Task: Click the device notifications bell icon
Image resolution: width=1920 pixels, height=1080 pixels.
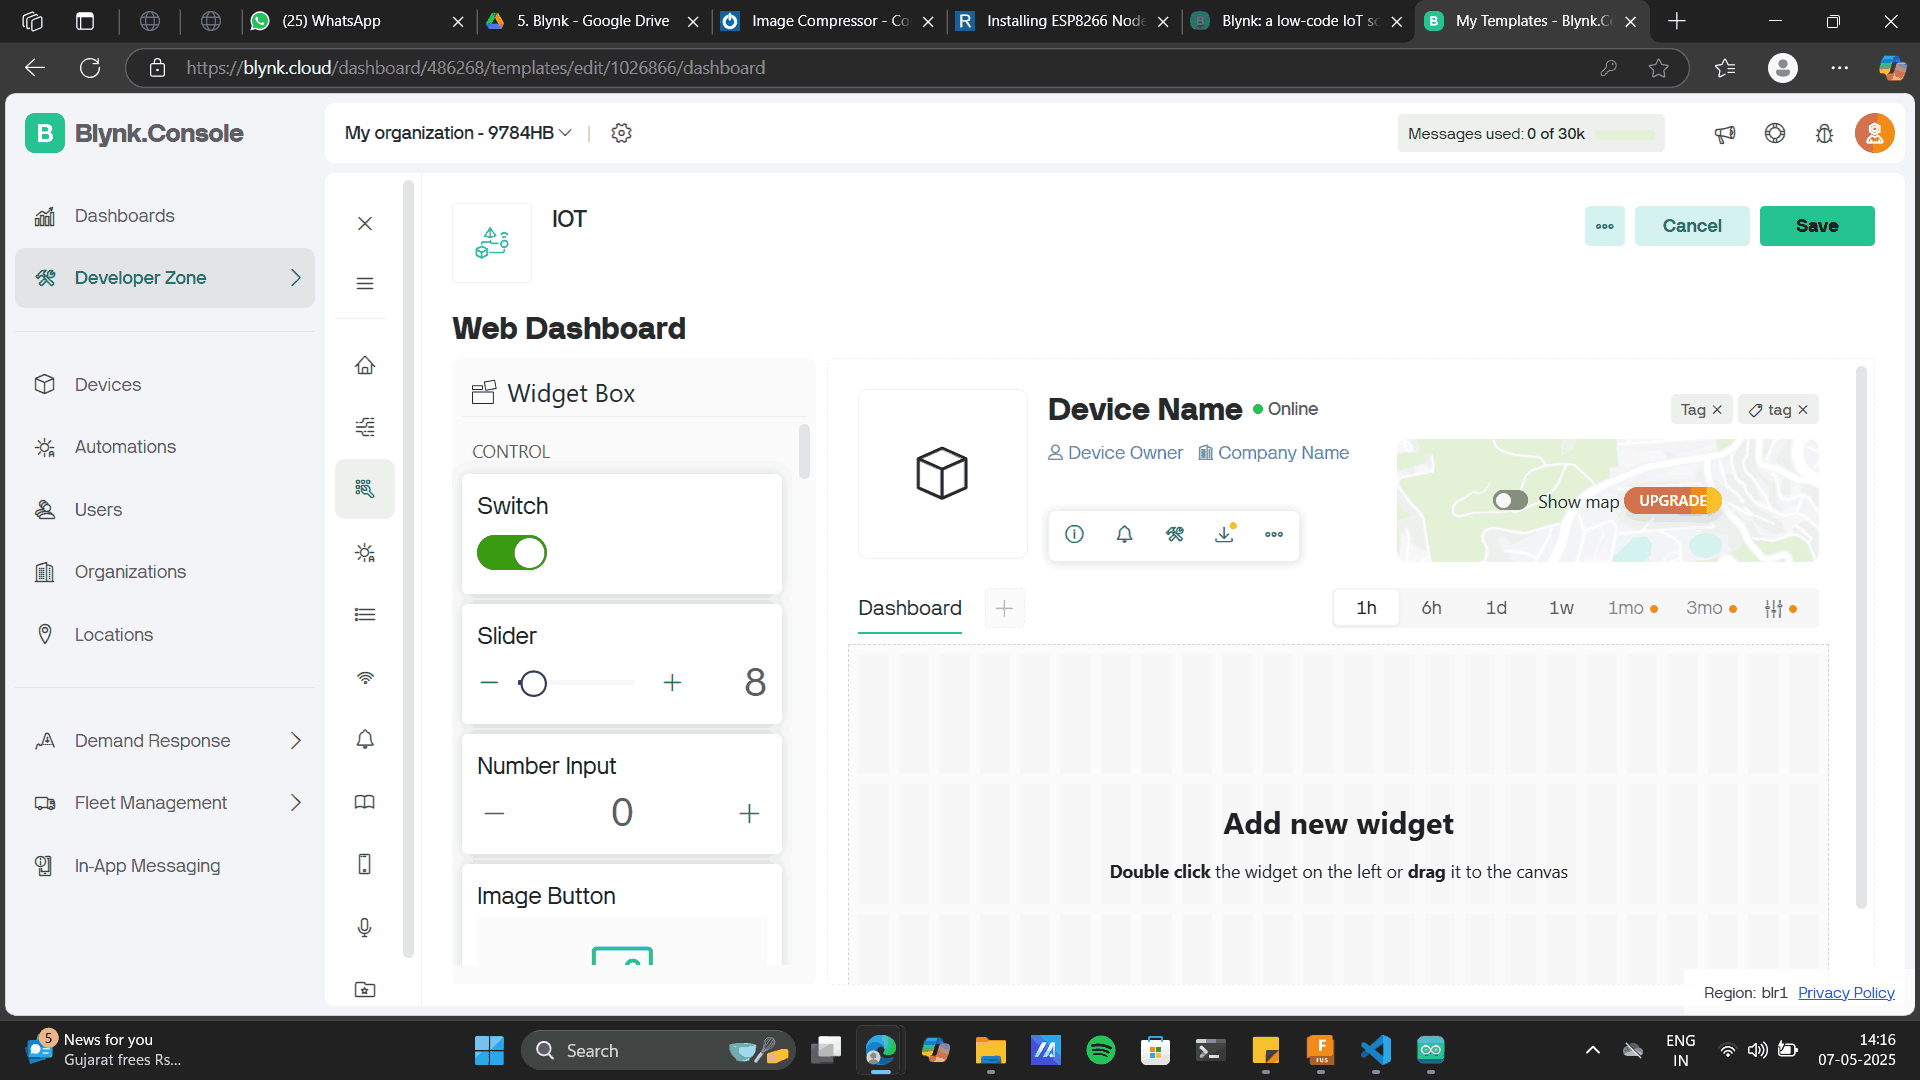Action: coord(1125,534)
